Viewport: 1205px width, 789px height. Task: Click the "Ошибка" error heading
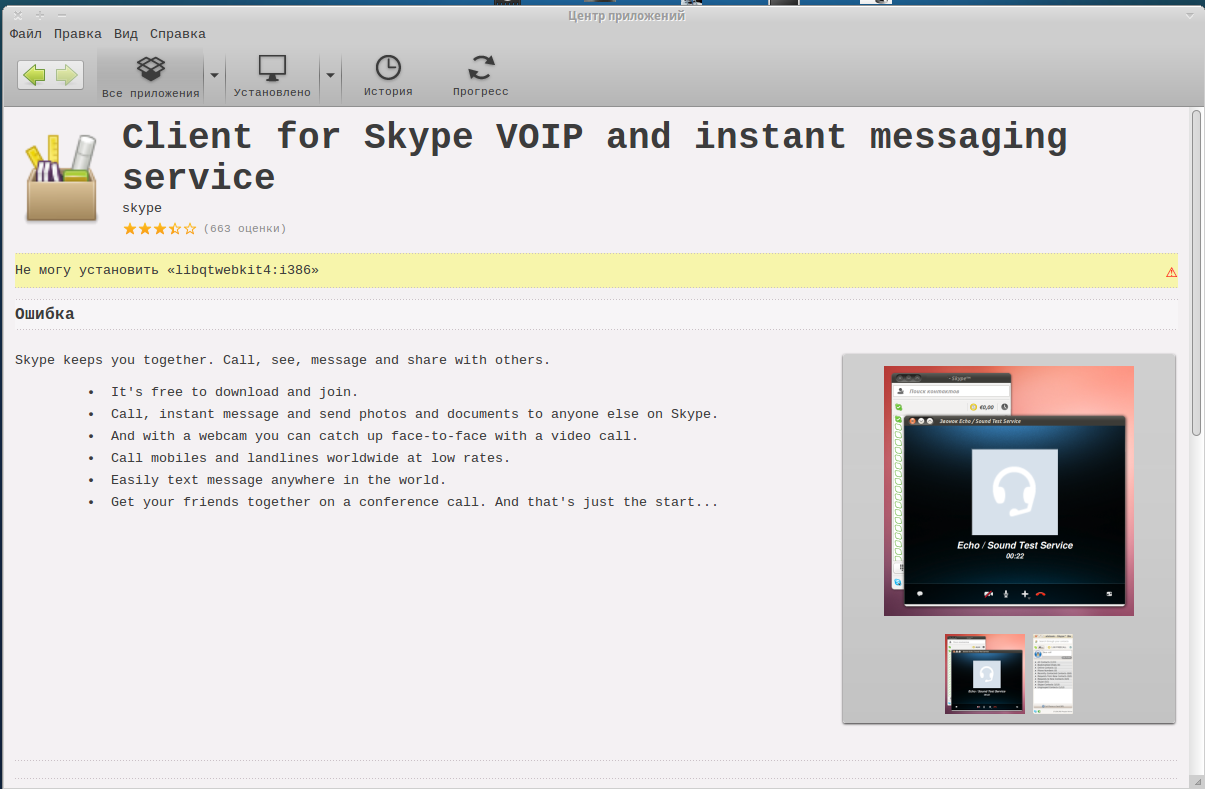point(45,315)
